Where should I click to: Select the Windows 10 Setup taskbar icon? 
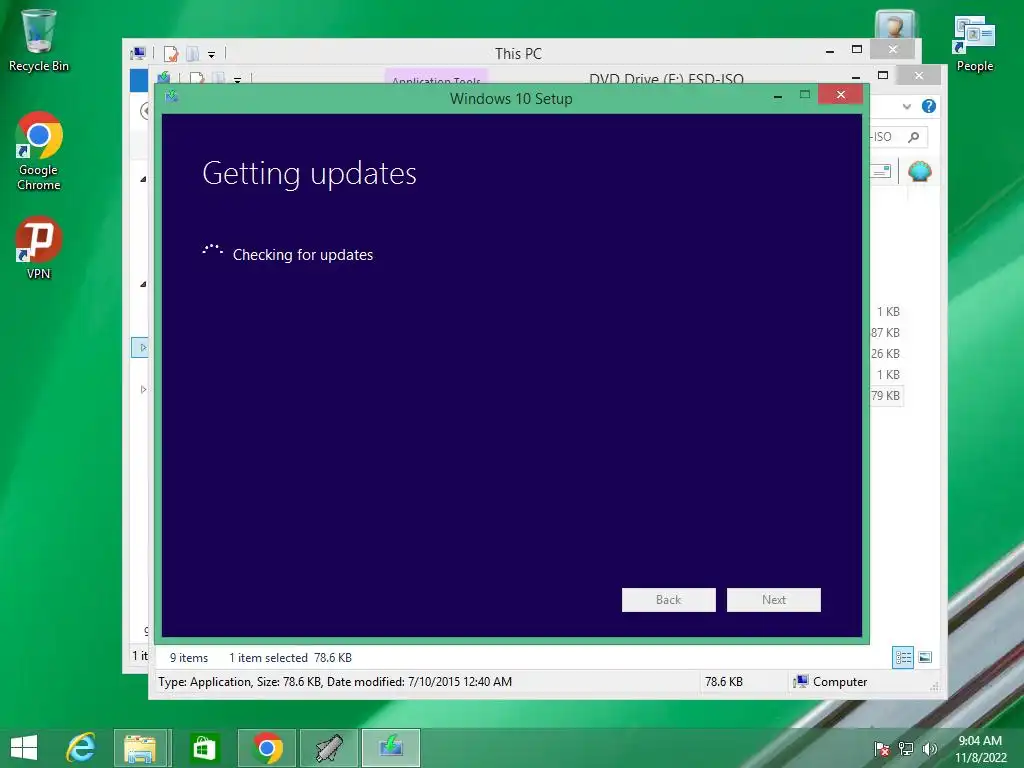click(x=391, y=748)
